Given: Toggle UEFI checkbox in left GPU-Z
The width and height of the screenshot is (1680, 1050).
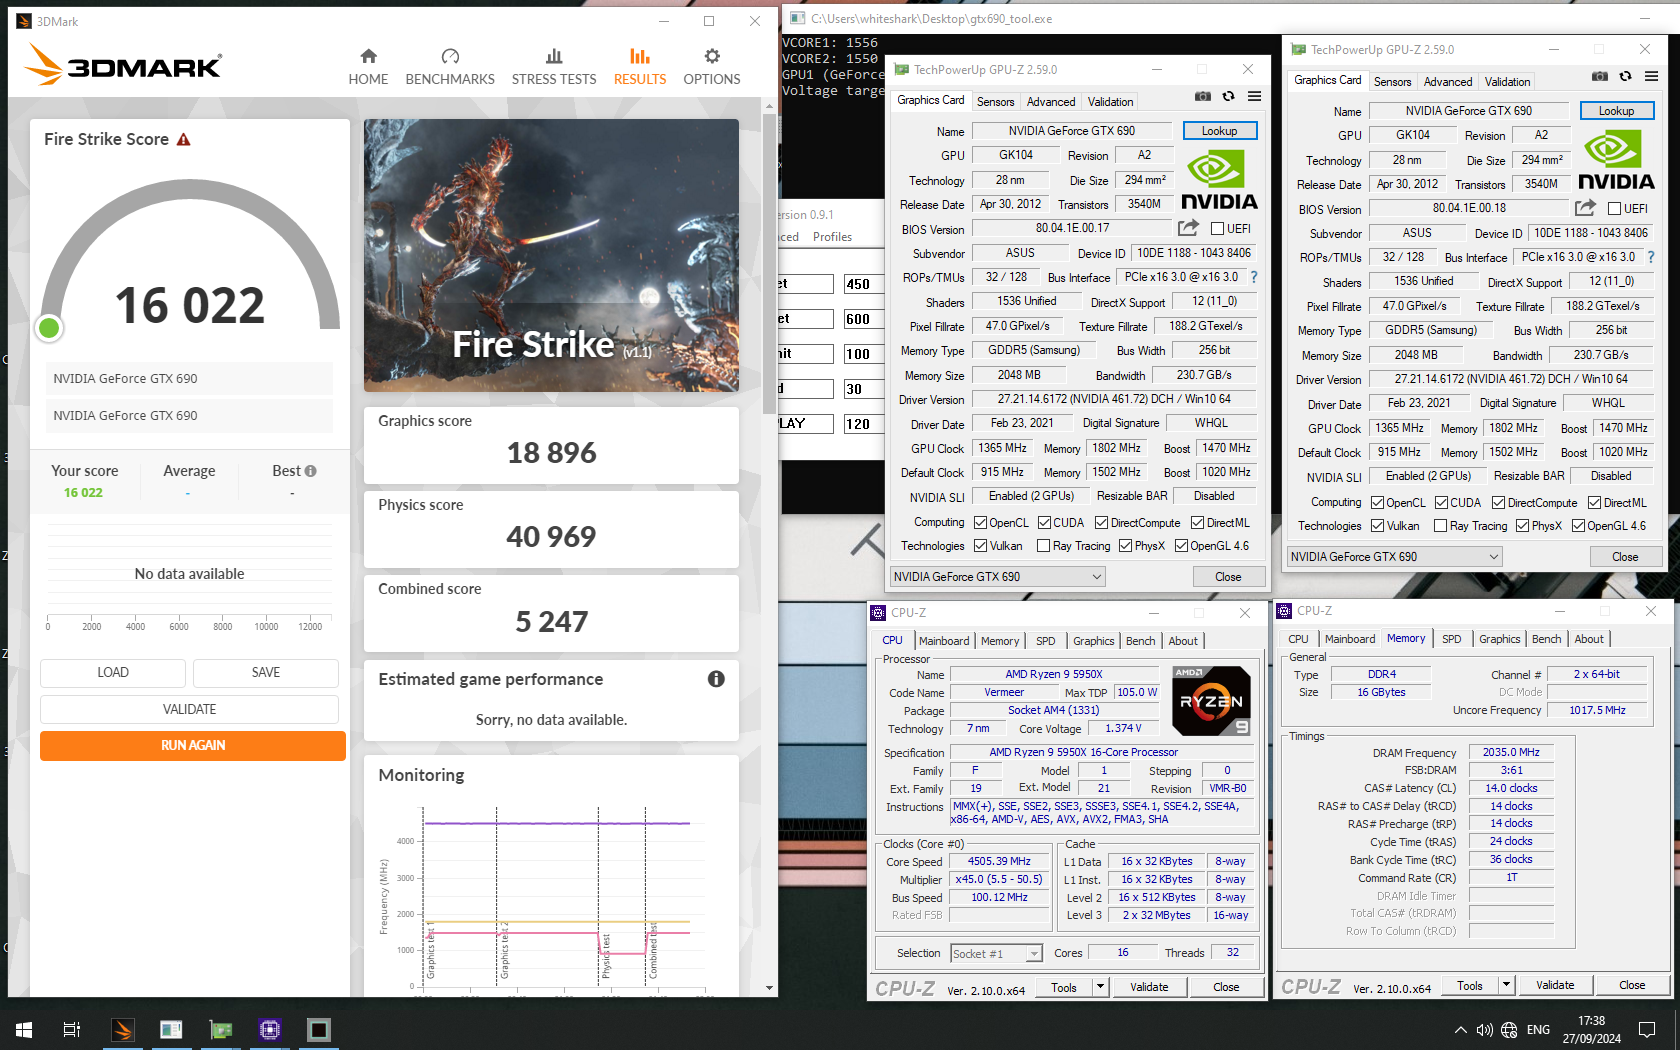Looking at the screenshot, I should (1218, 229).
